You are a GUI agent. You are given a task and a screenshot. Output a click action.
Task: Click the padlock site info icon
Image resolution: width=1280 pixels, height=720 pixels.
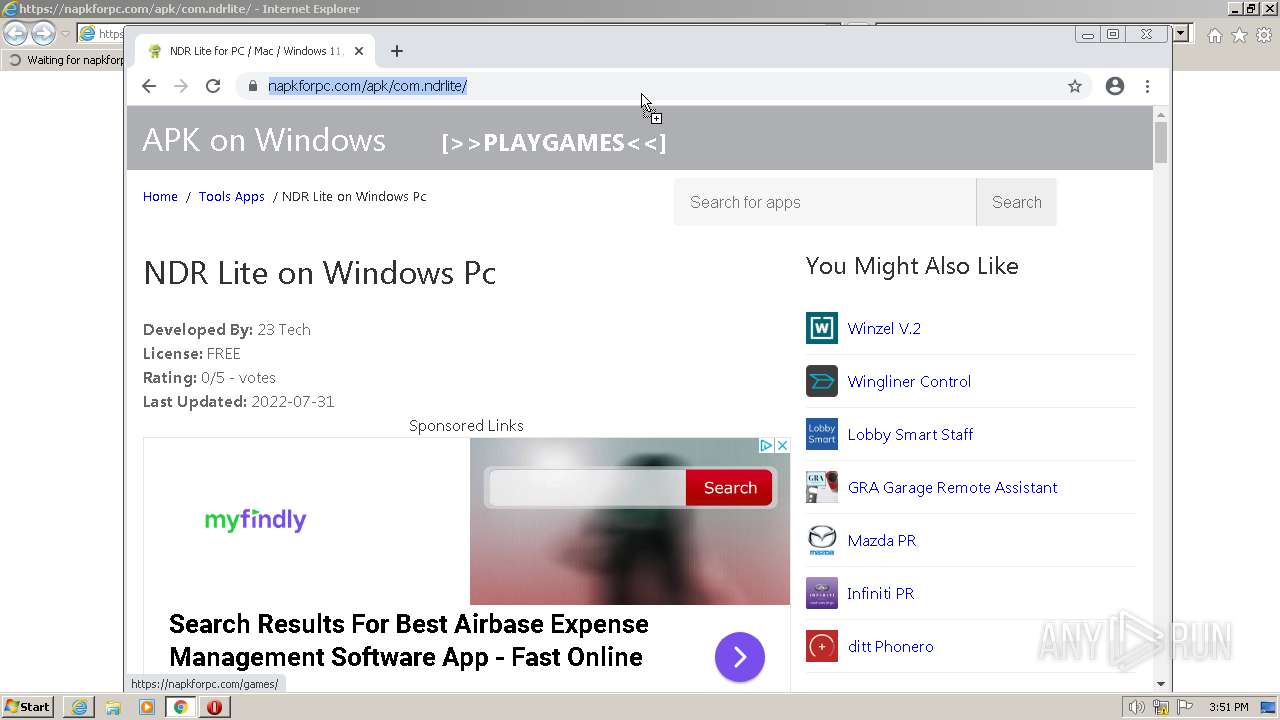252,86
